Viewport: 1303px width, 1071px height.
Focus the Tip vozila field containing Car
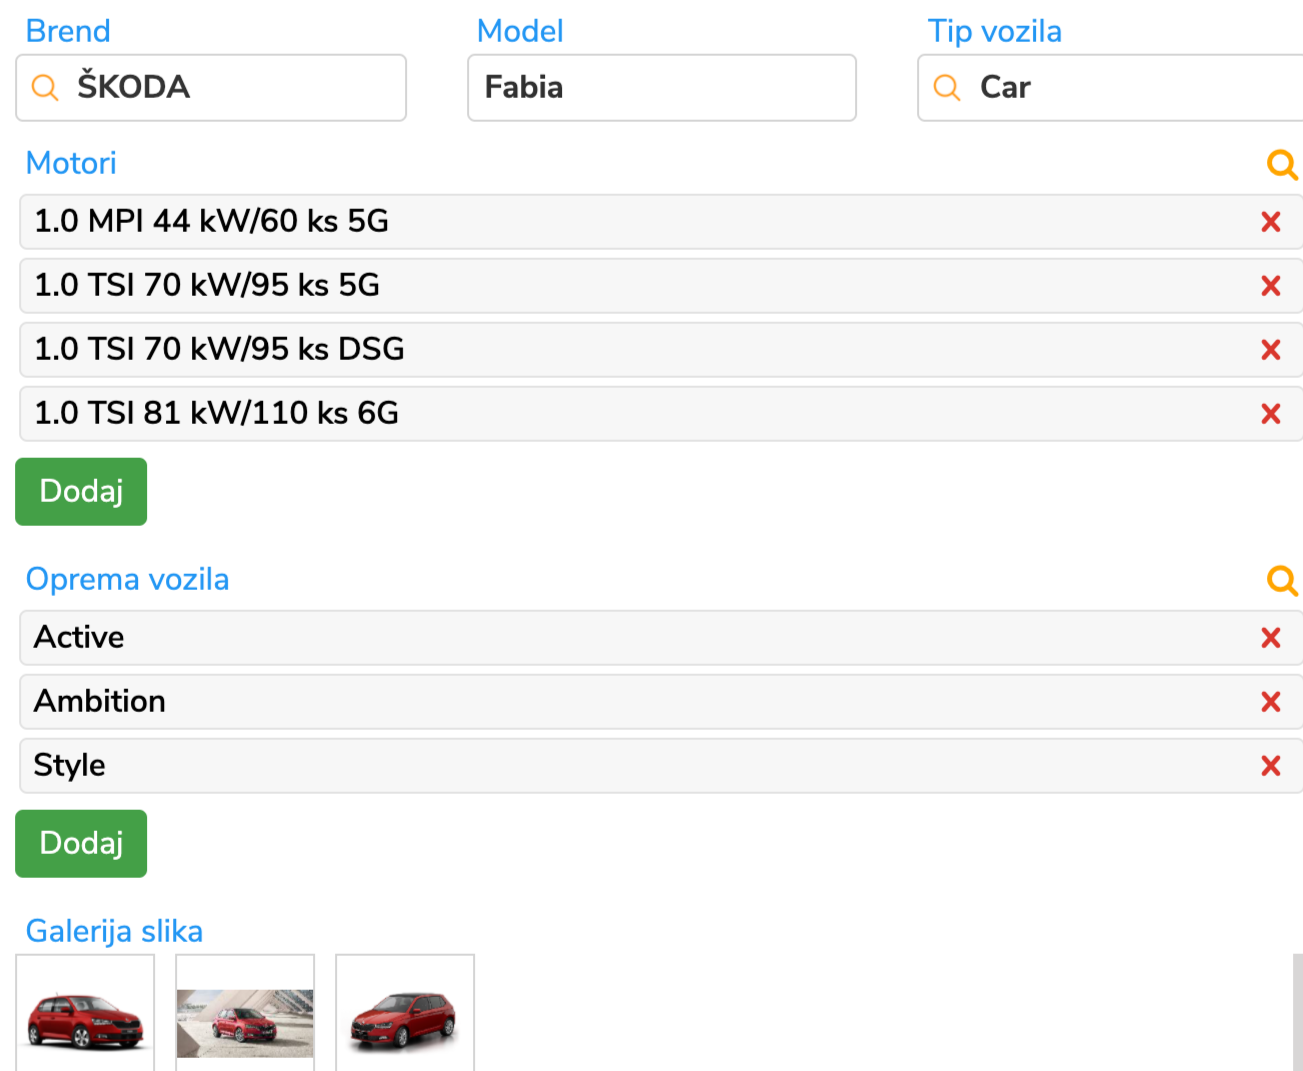click(x=1110, y=88)
